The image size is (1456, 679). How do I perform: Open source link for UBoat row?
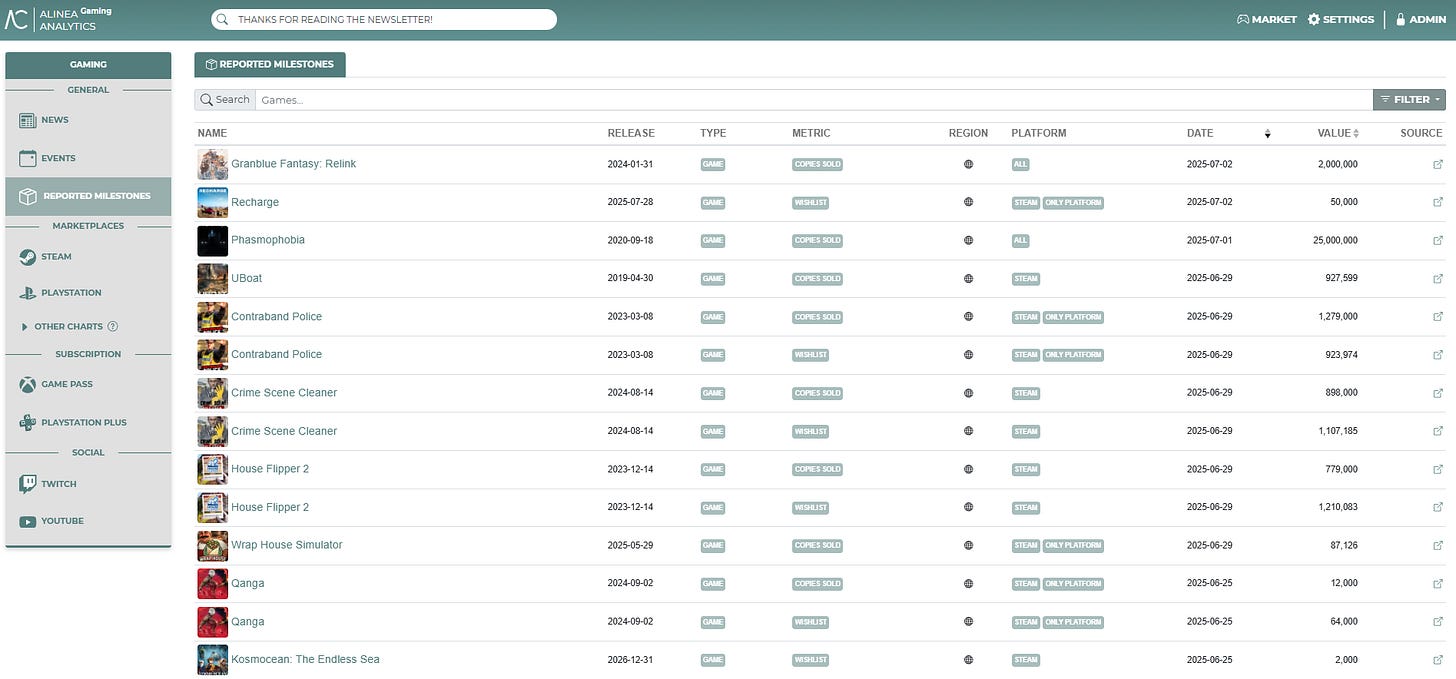coord(1438,278)
